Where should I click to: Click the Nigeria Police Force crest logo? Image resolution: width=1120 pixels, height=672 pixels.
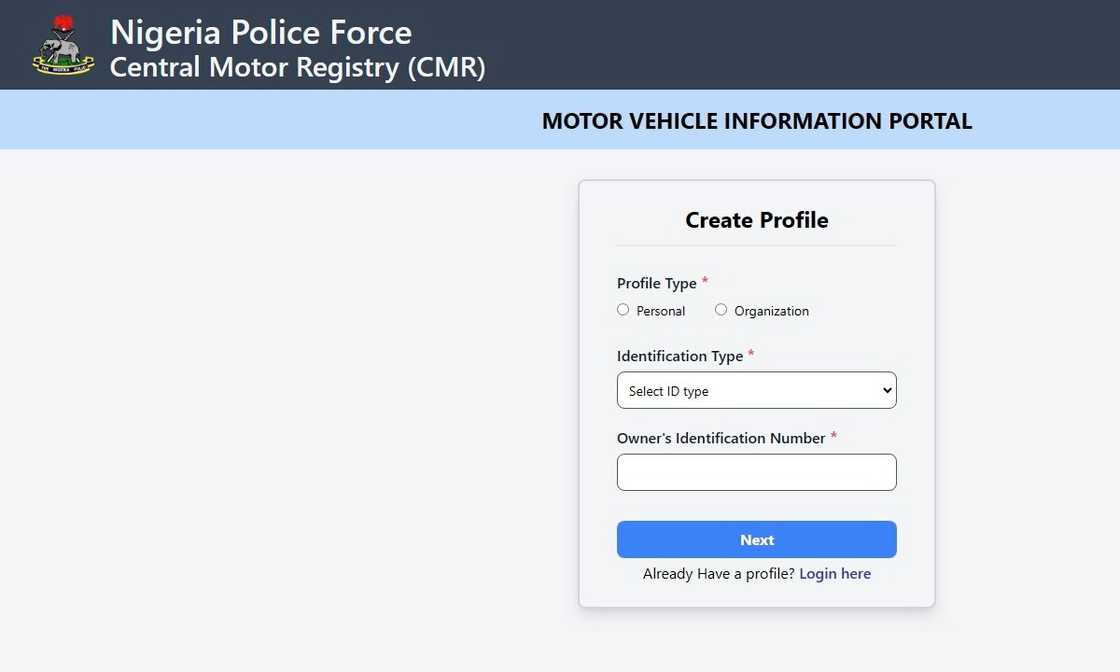[x=63, y=45]
